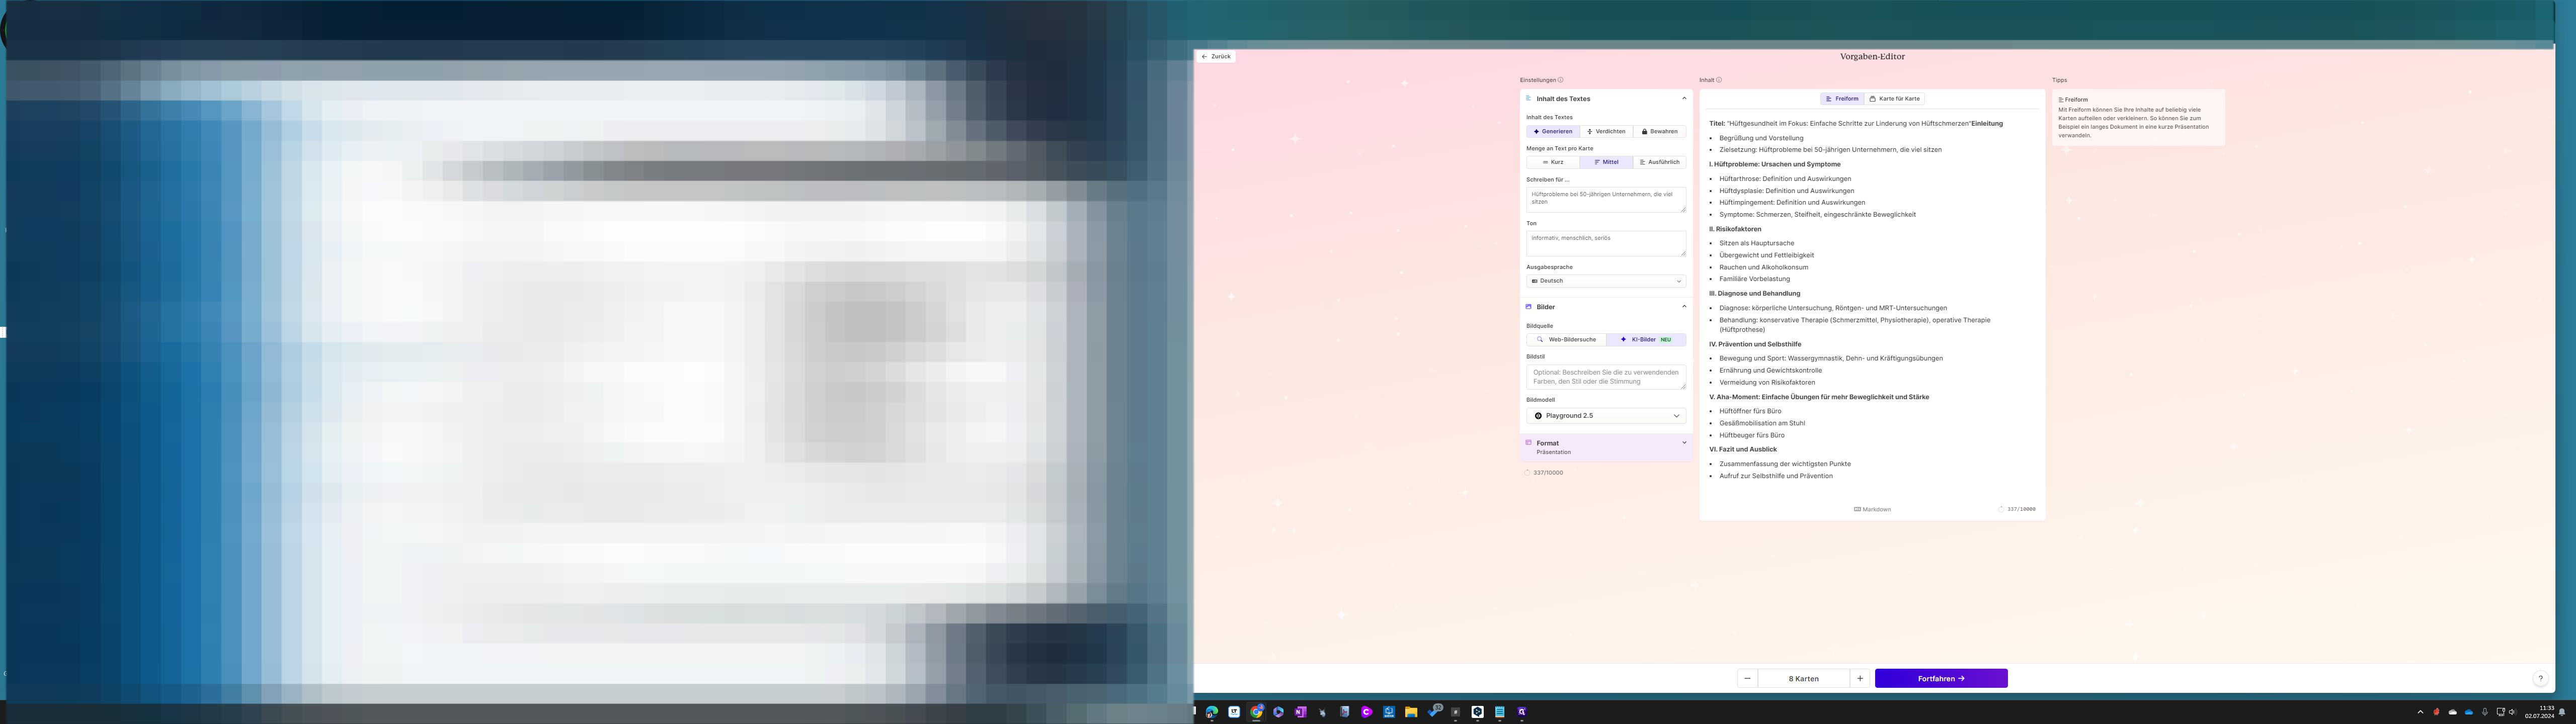Click the microphone icon in system tray

2485,712
